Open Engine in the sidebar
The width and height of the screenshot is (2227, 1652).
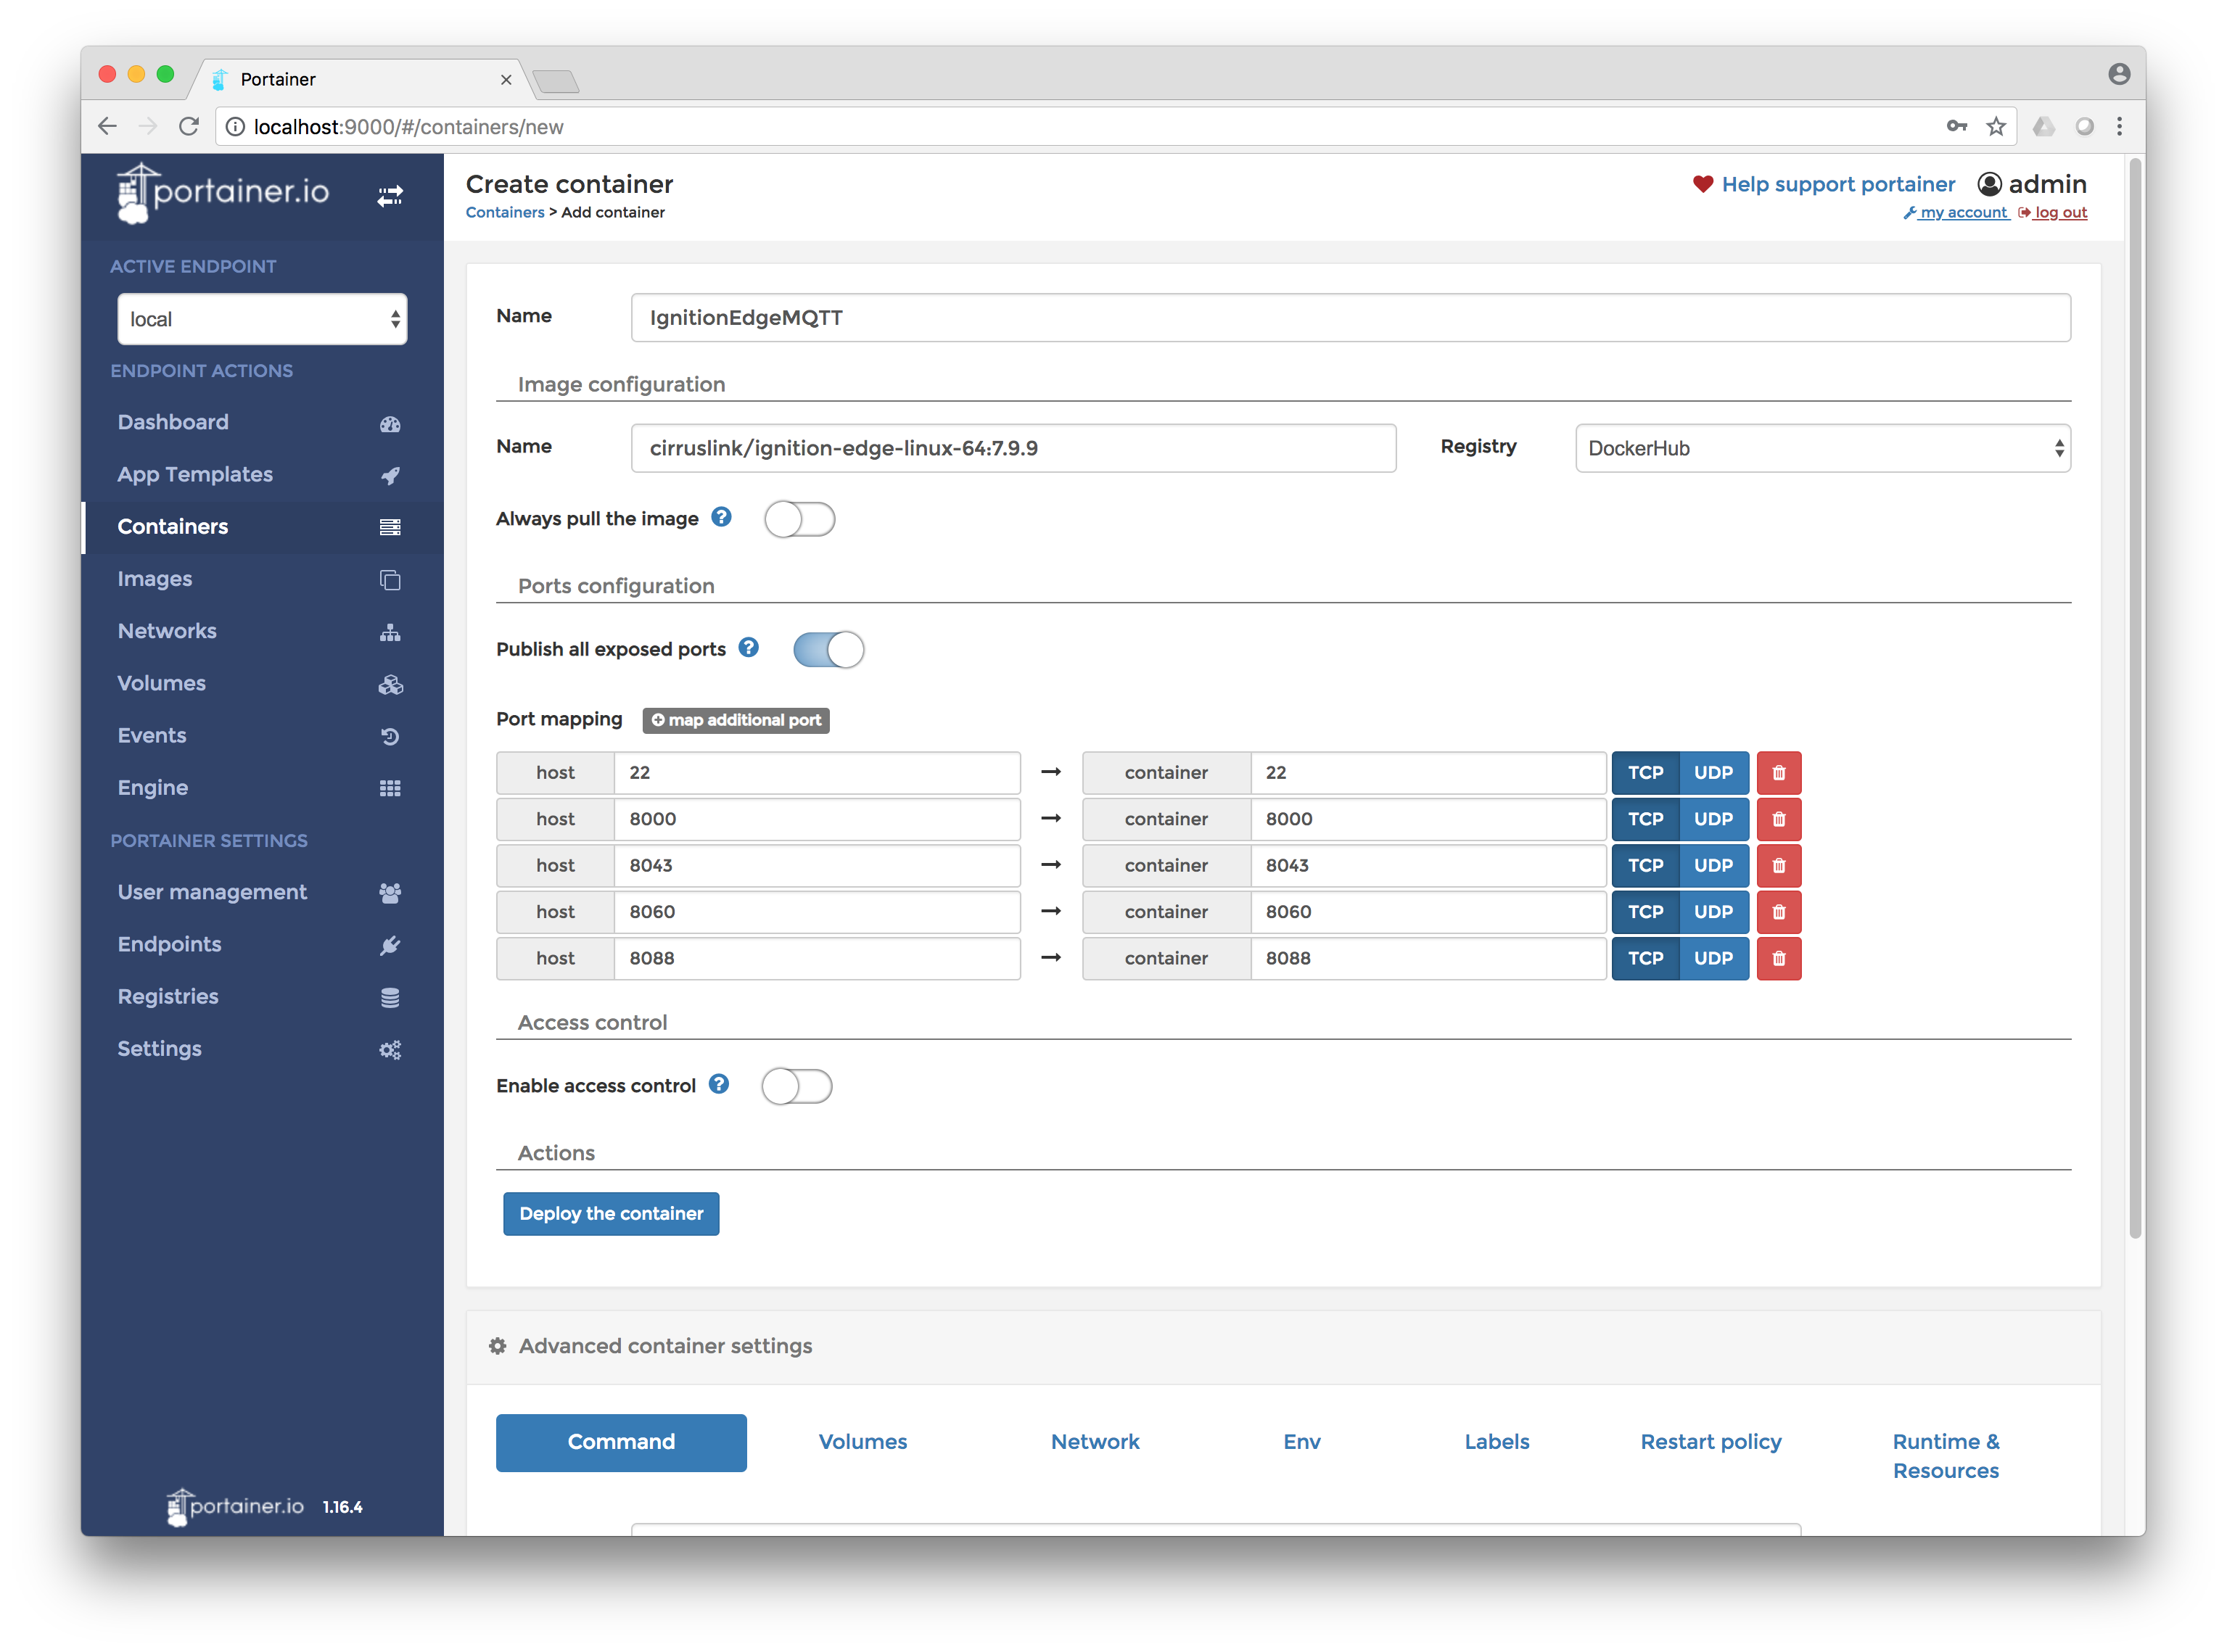[262, 787]
